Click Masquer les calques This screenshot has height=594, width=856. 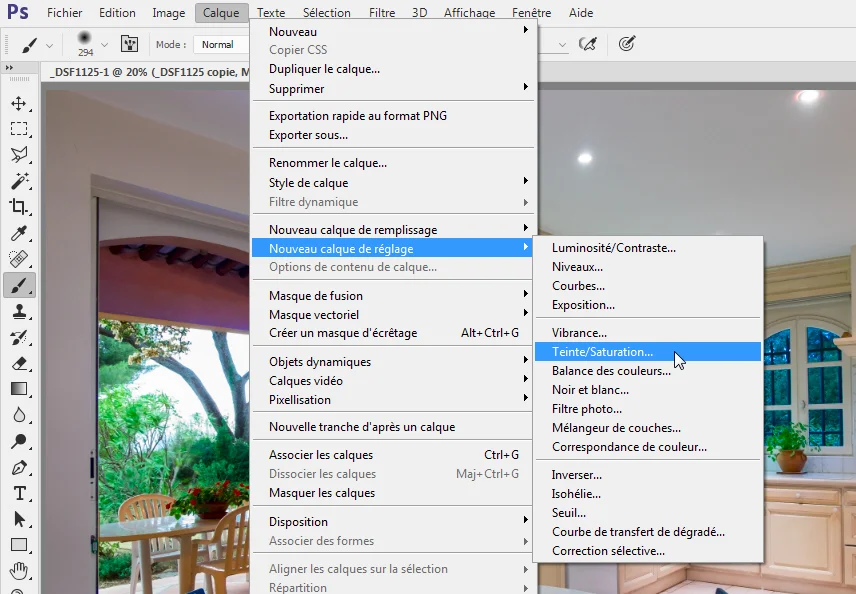point(393,493)
